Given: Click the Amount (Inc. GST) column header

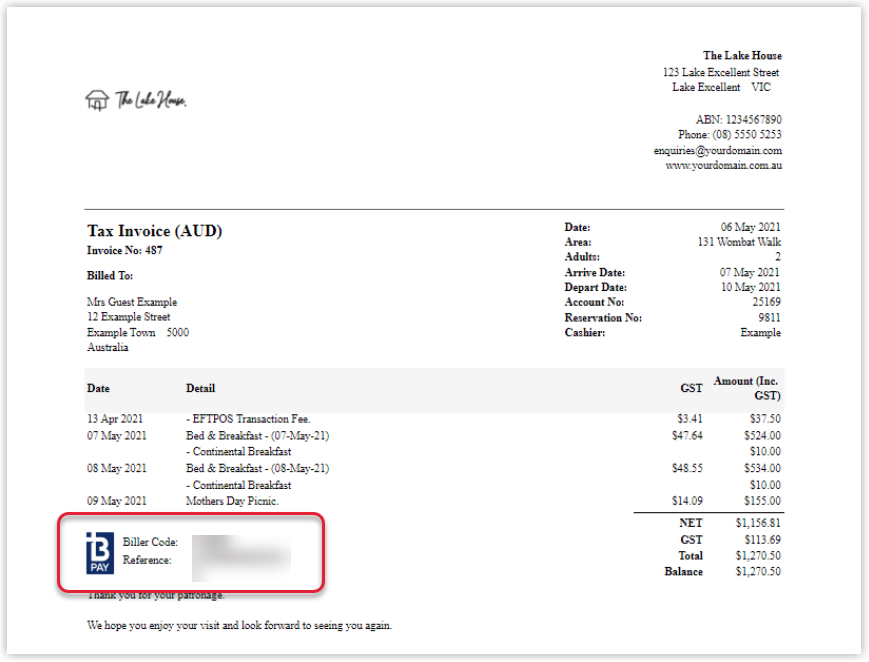Looking at the screenshot, I should click(746, 388).
